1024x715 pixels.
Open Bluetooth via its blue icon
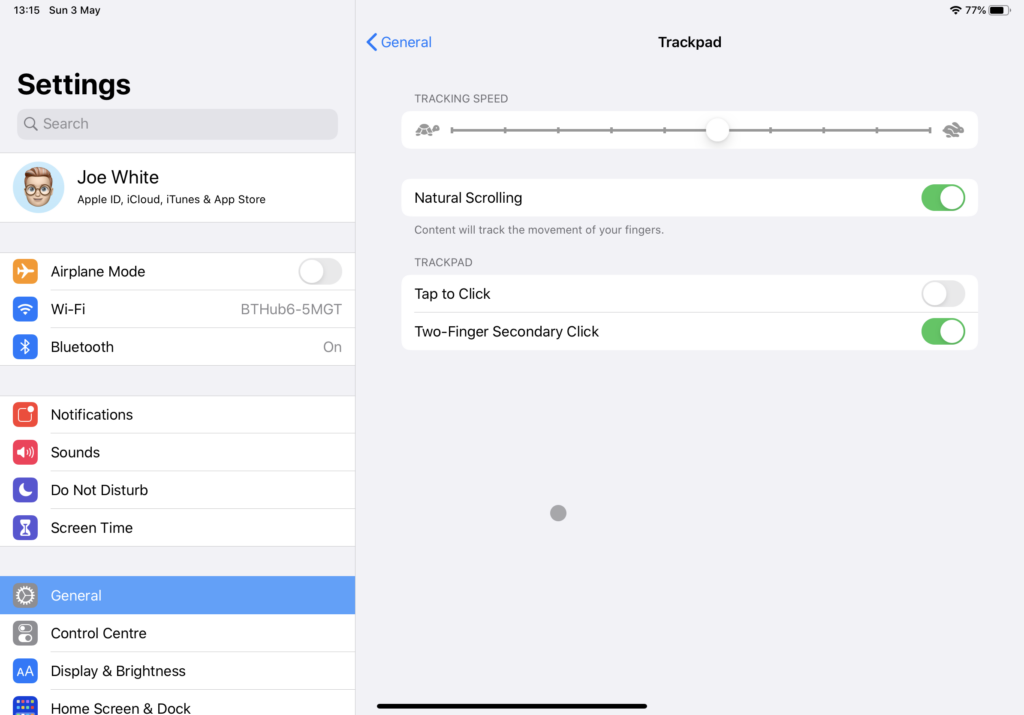[25, 347]
